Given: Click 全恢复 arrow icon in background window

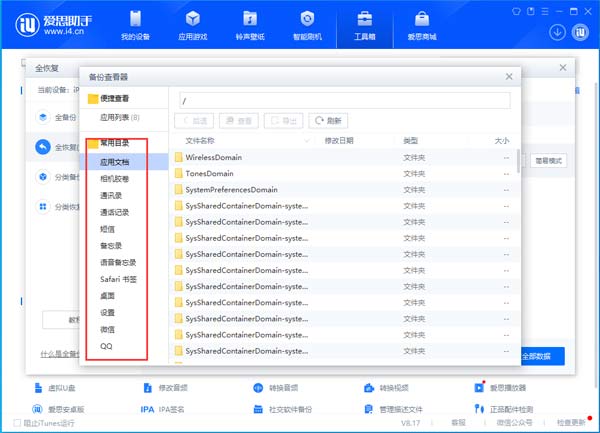Looking at the screenshot, I should click(43, 147).
